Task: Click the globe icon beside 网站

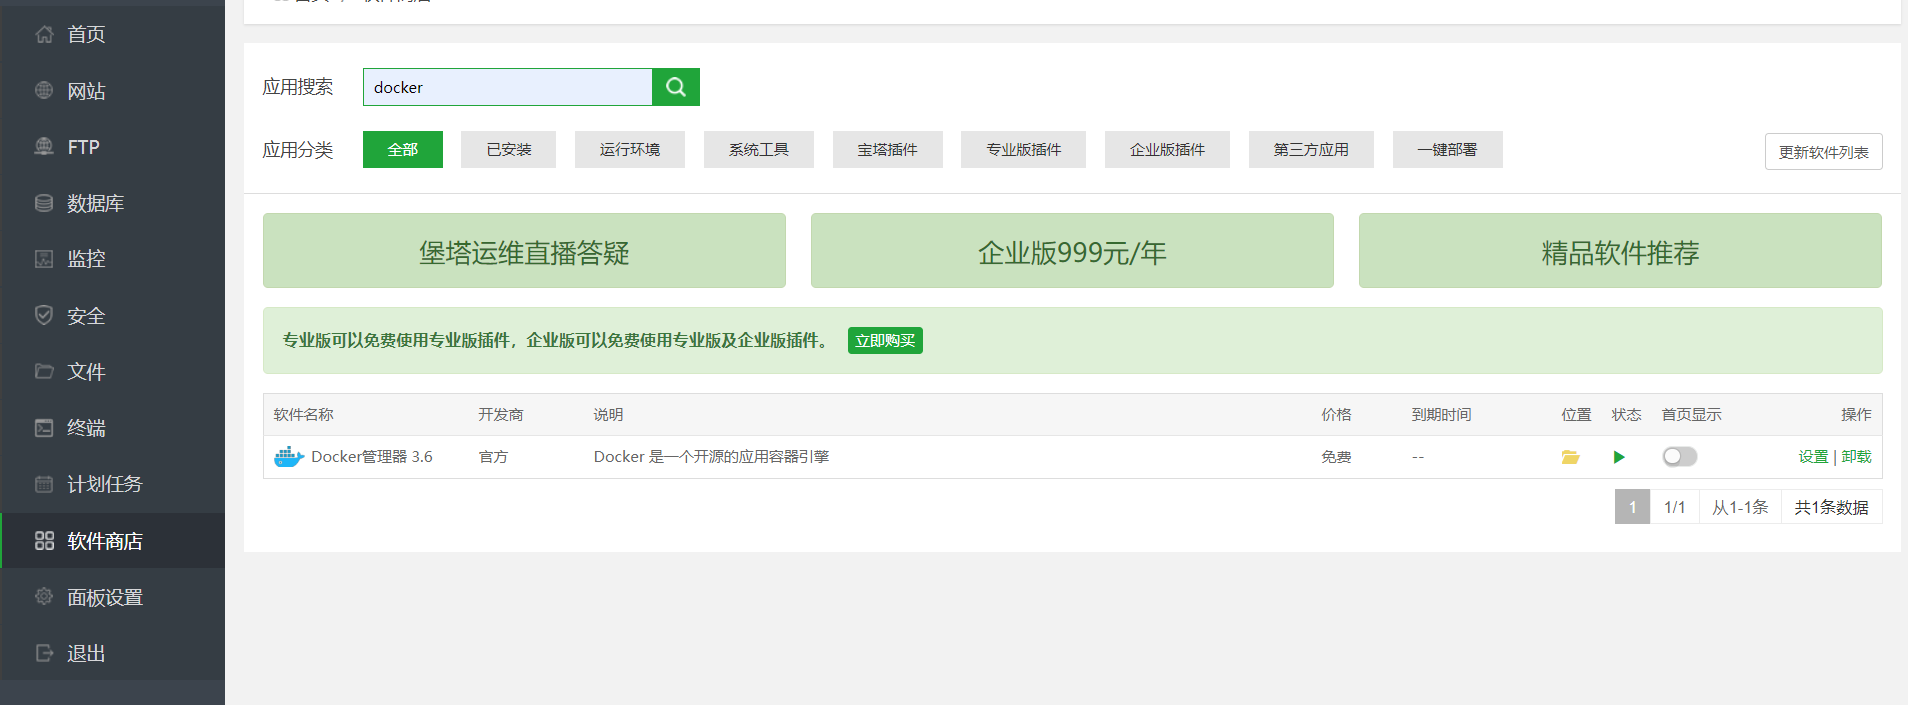Action: pyautogui.click(x=44, y=91)
